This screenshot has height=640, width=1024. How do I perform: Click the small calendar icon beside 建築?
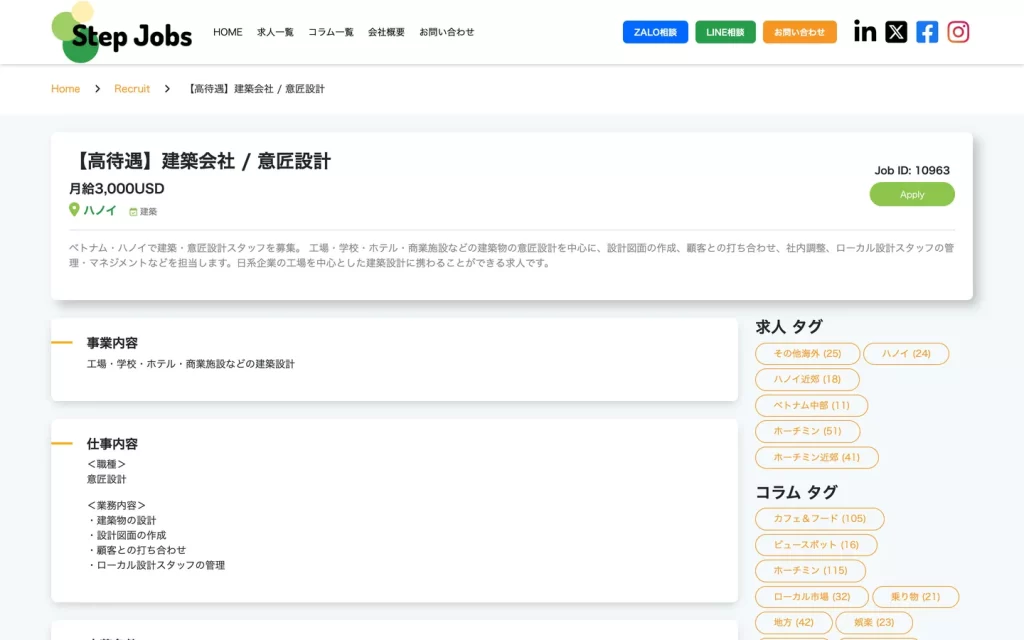point(133,212)
